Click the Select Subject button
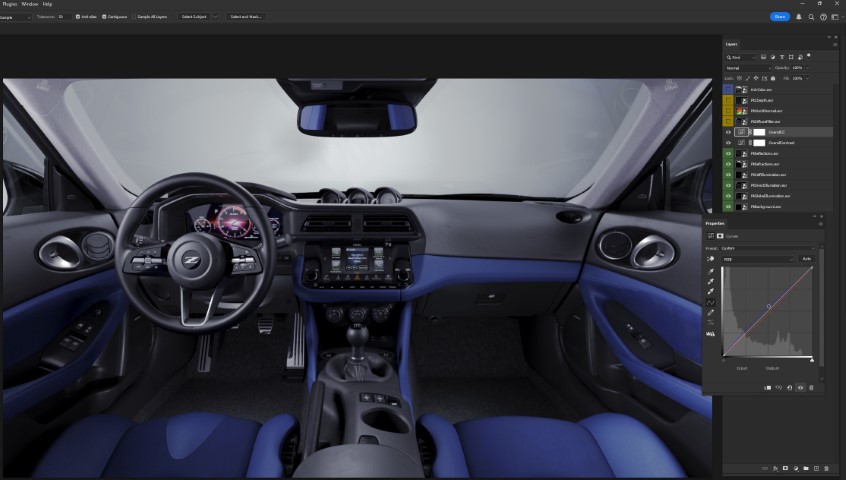This screenshot has height=480, width=846. tap(193, 17)
